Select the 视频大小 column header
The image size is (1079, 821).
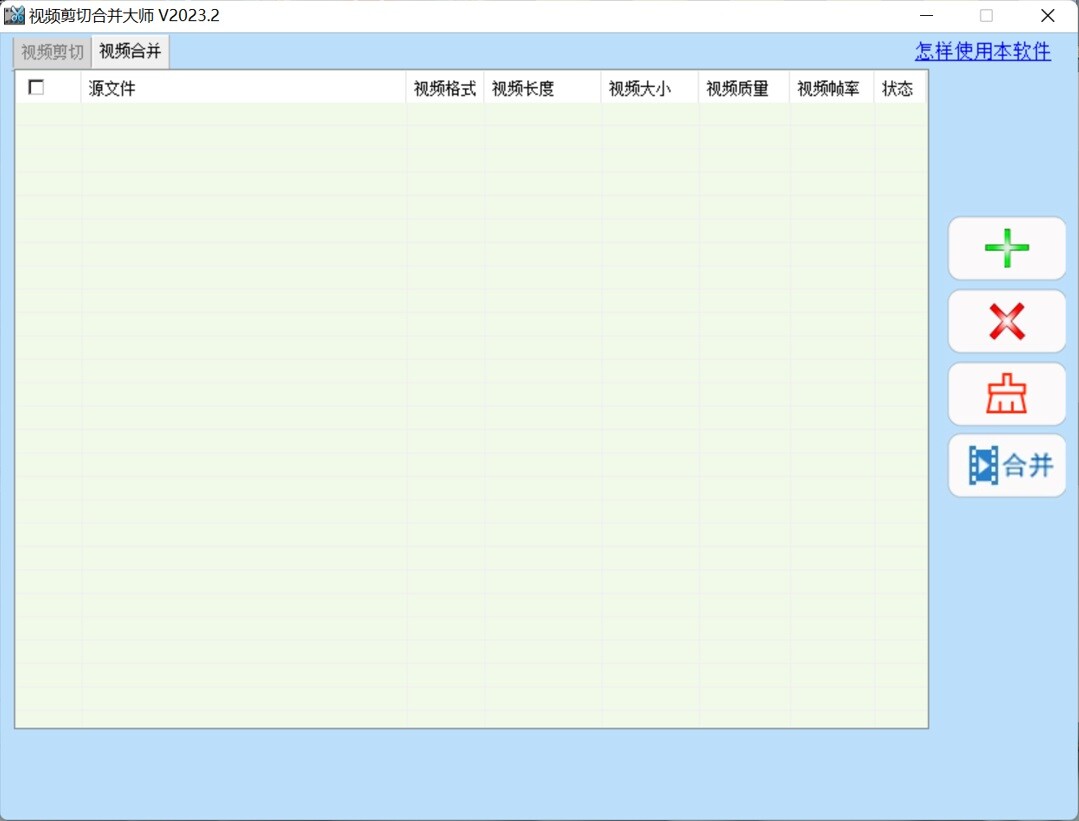click(x=648, y=88)
